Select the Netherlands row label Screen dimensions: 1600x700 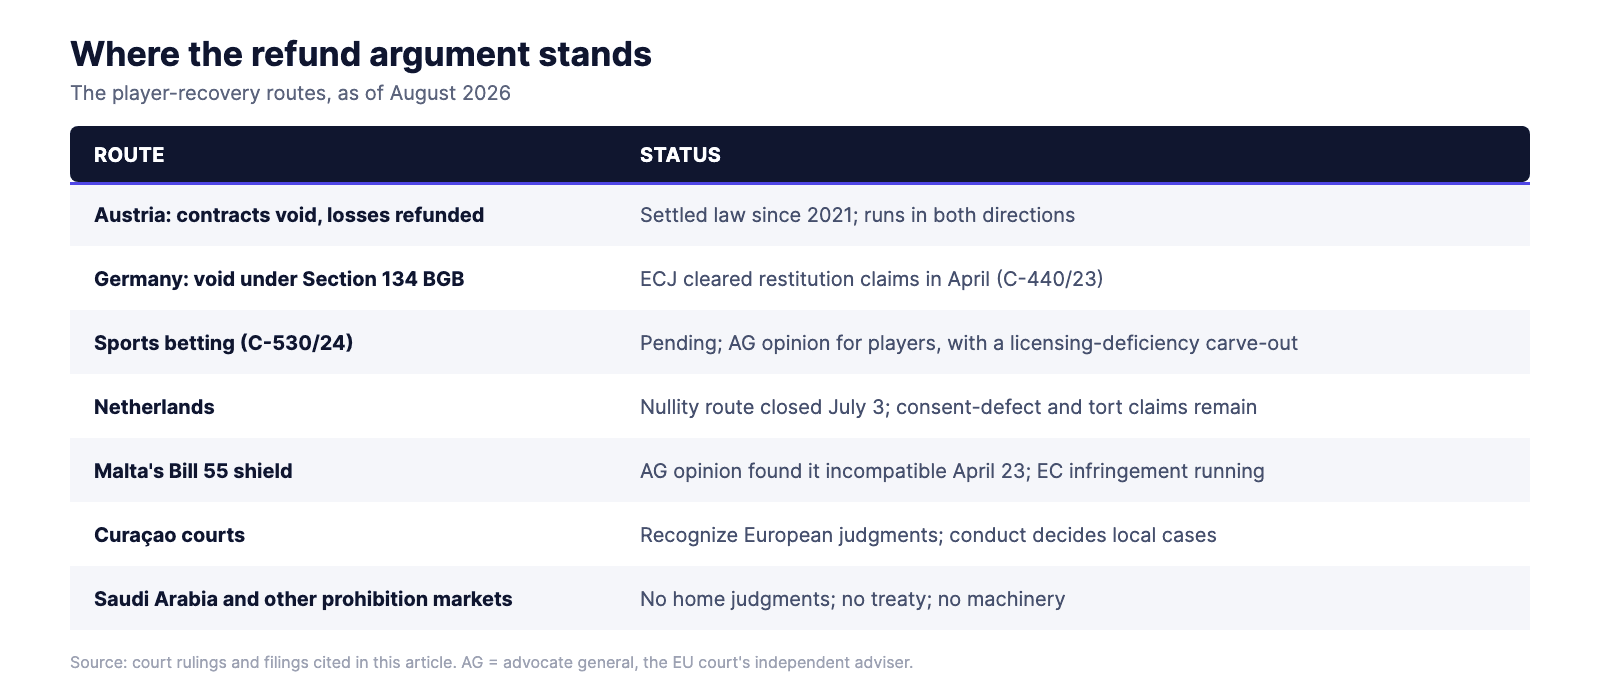click(154, 407)
